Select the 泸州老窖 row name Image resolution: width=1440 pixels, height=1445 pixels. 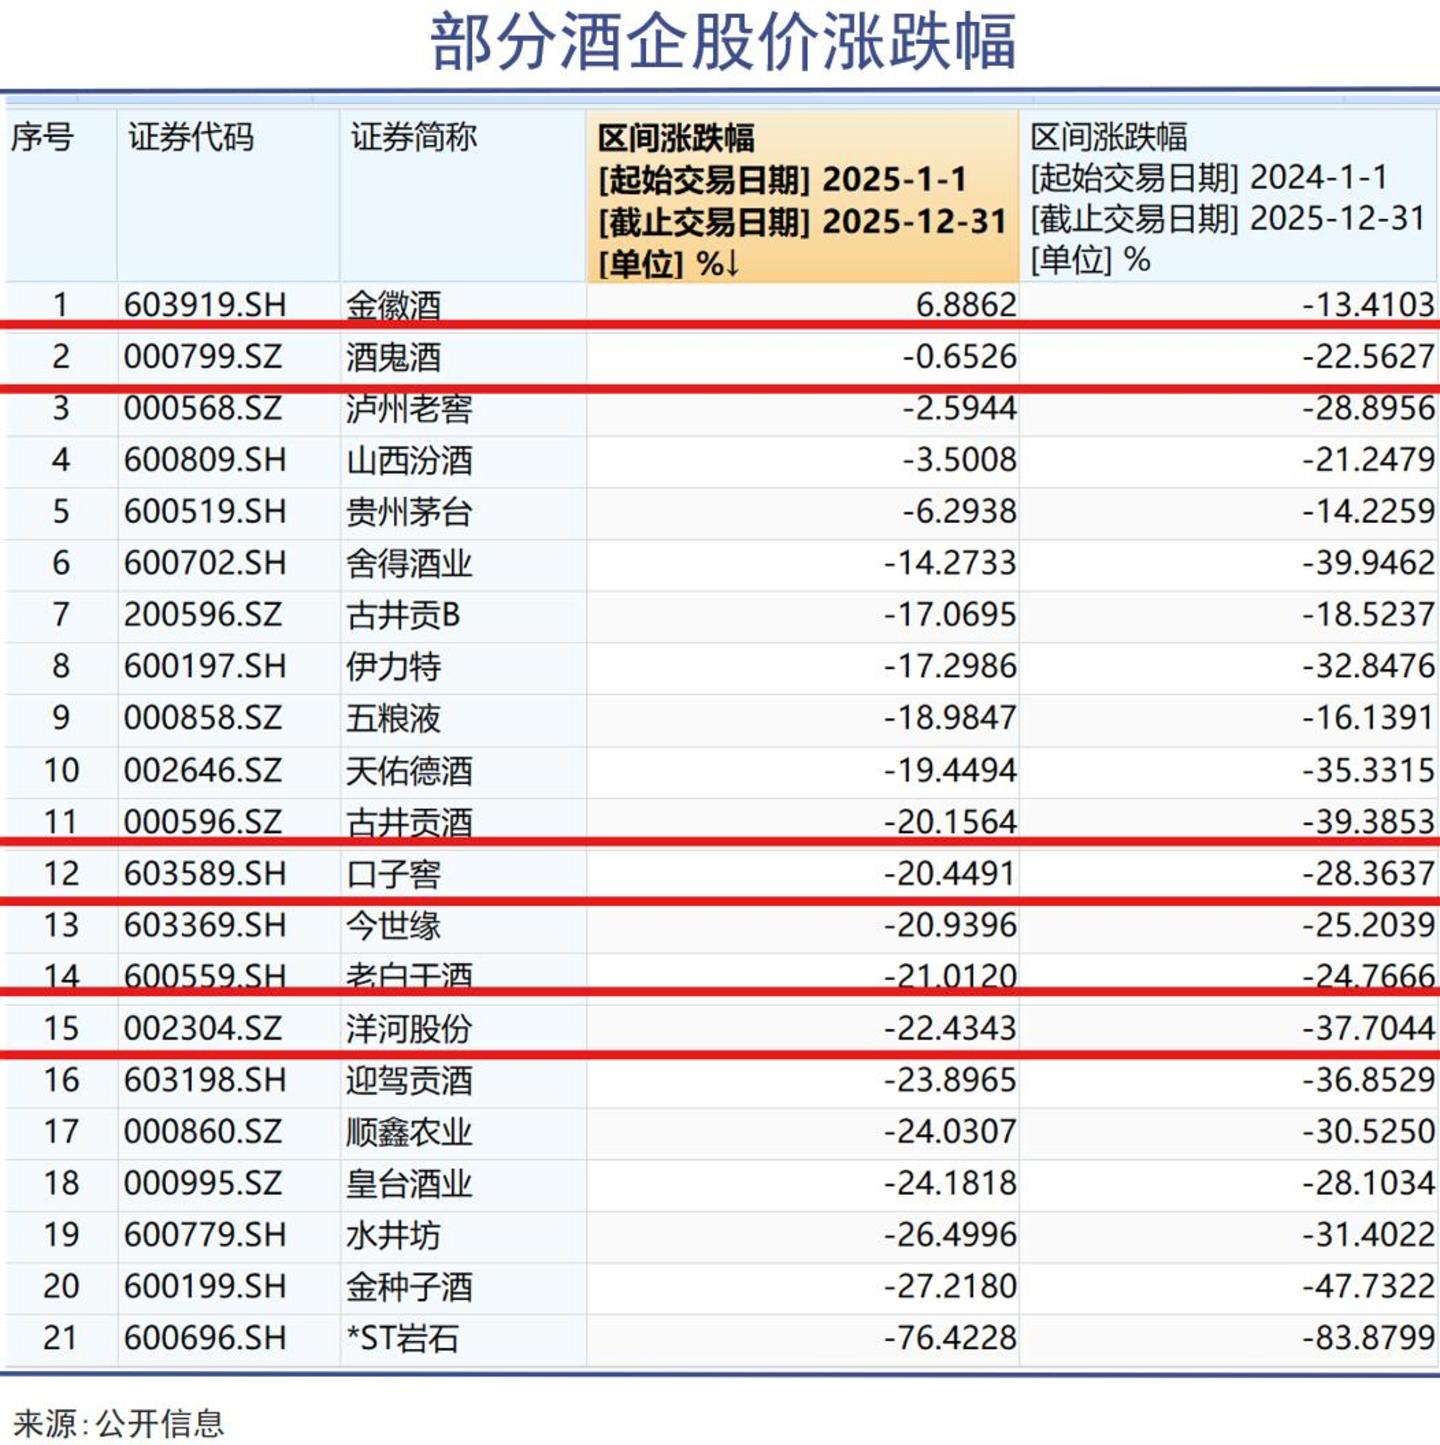pyautogui.click(x=409, y=409)
